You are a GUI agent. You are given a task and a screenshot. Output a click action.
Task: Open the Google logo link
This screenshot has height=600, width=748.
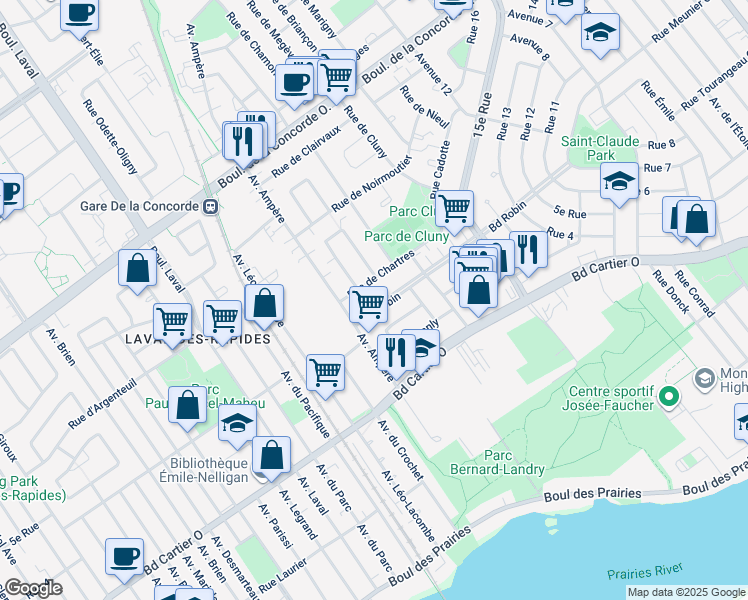[x=33, y=589]
